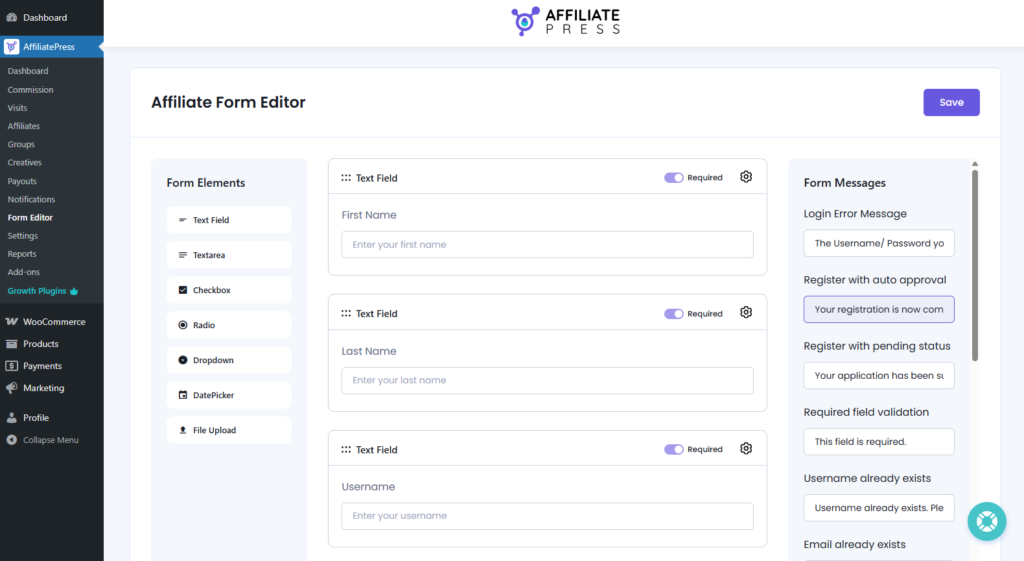Click the Marketing megaphone icon

coord(12,388)
